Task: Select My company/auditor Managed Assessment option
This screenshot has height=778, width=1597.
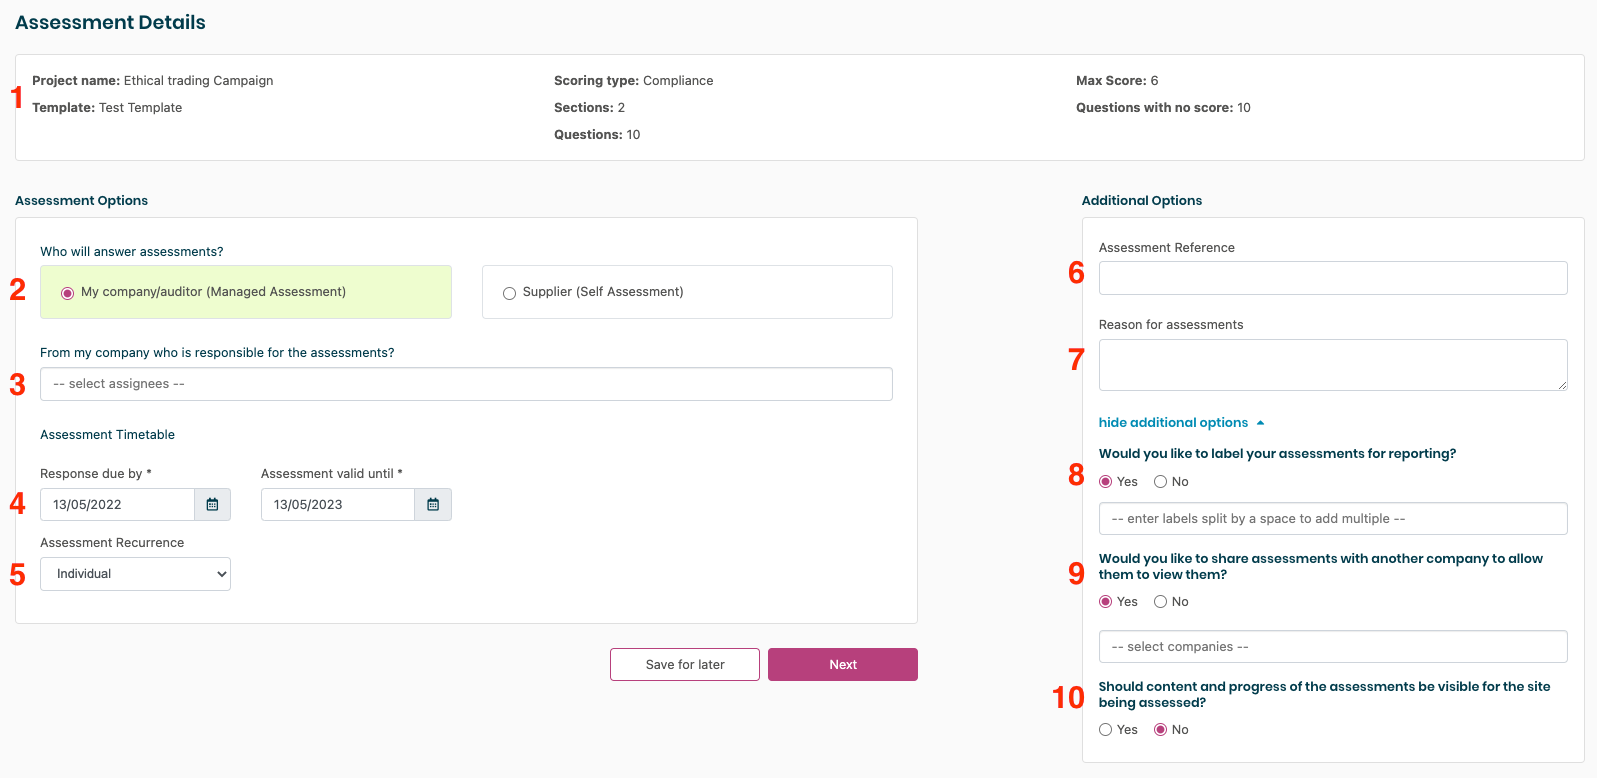Action: 68,293
